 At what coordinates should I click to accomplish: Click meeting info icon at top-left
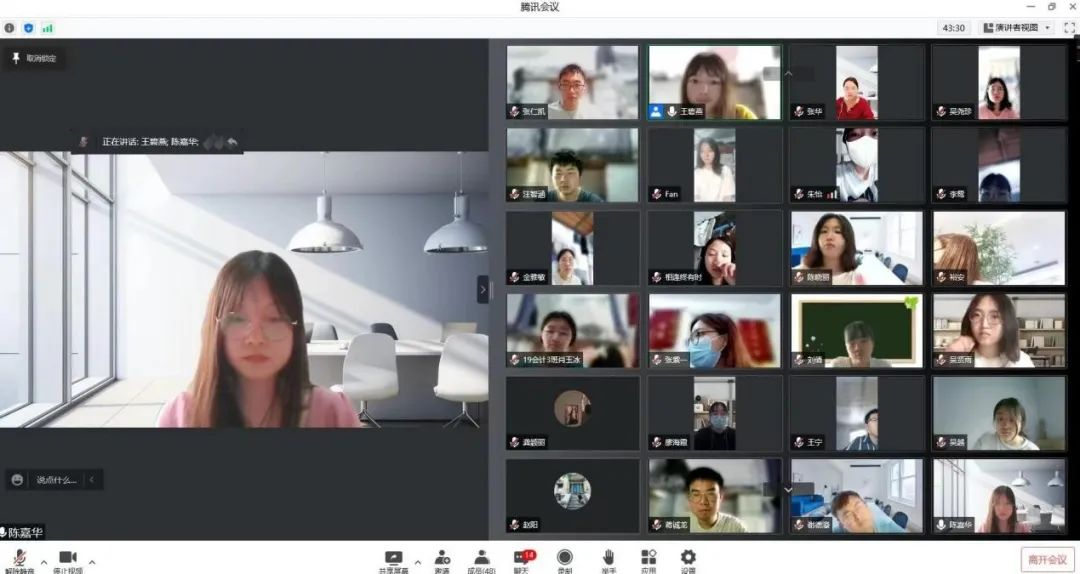10,28
